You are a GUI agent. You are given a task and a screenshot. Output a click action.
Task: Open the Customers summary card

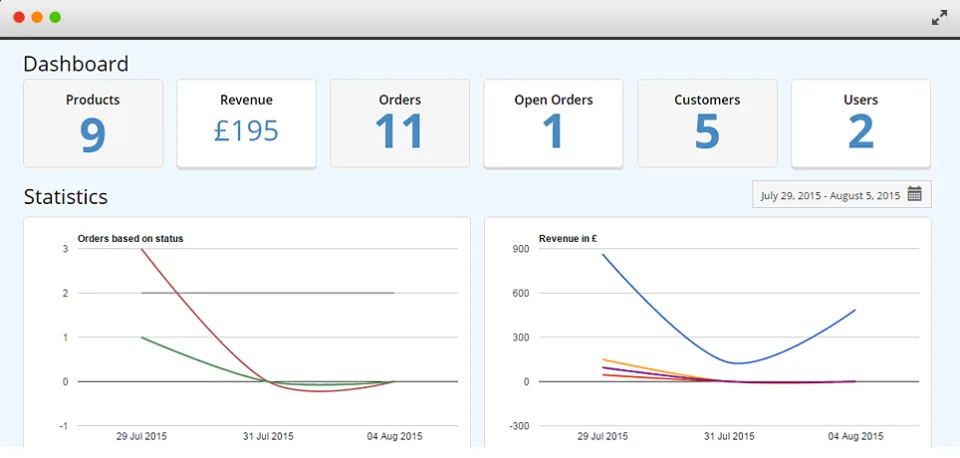707,123
